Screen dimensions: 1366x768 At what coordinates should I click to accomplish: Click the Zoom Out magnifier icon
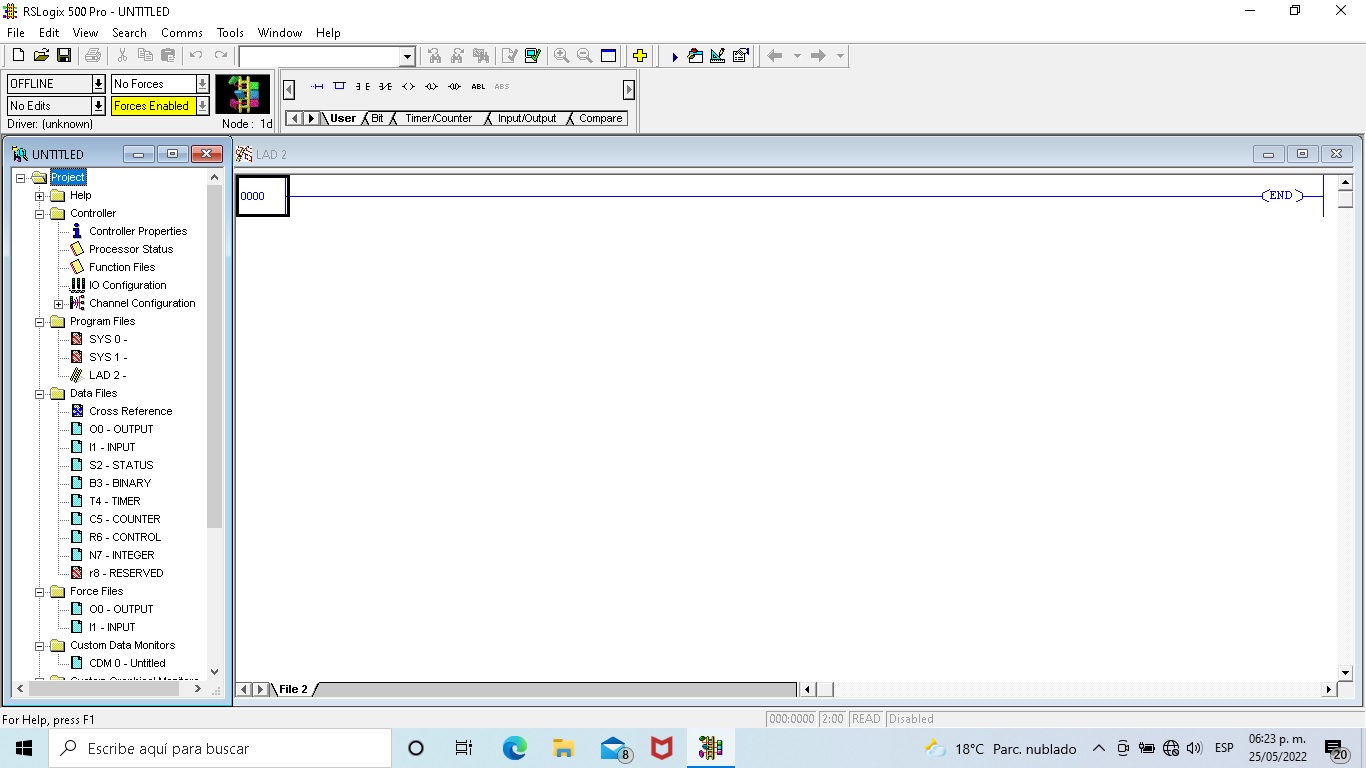(585, 56)
